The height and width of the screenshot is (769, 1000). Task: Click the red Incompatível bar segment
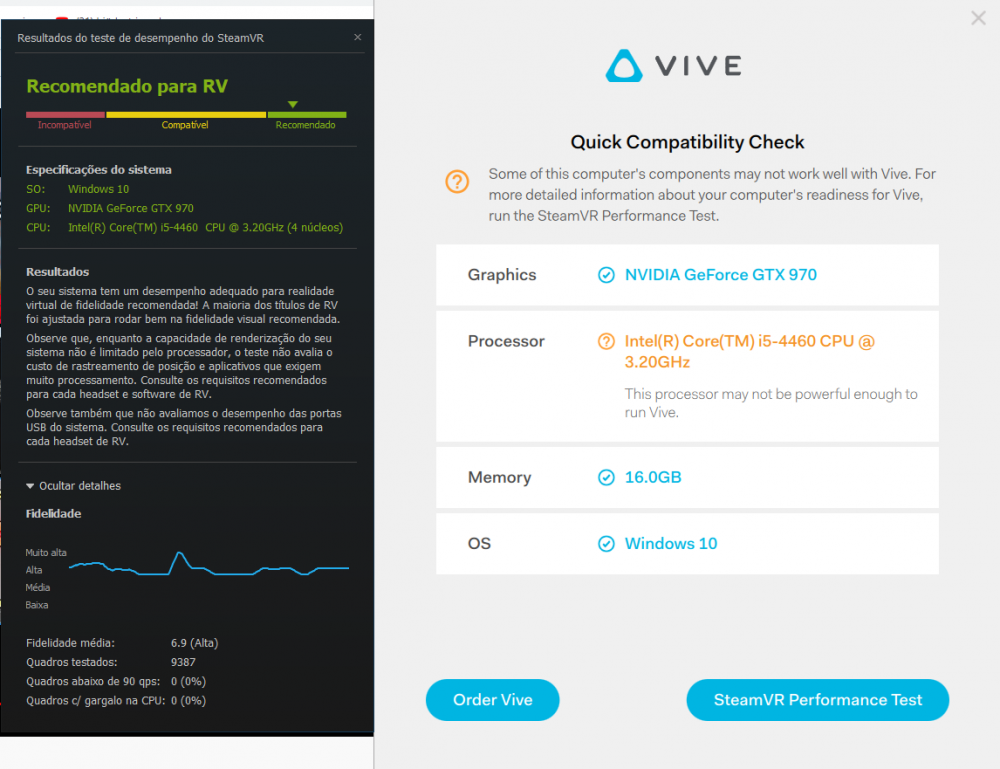(65, 114)
